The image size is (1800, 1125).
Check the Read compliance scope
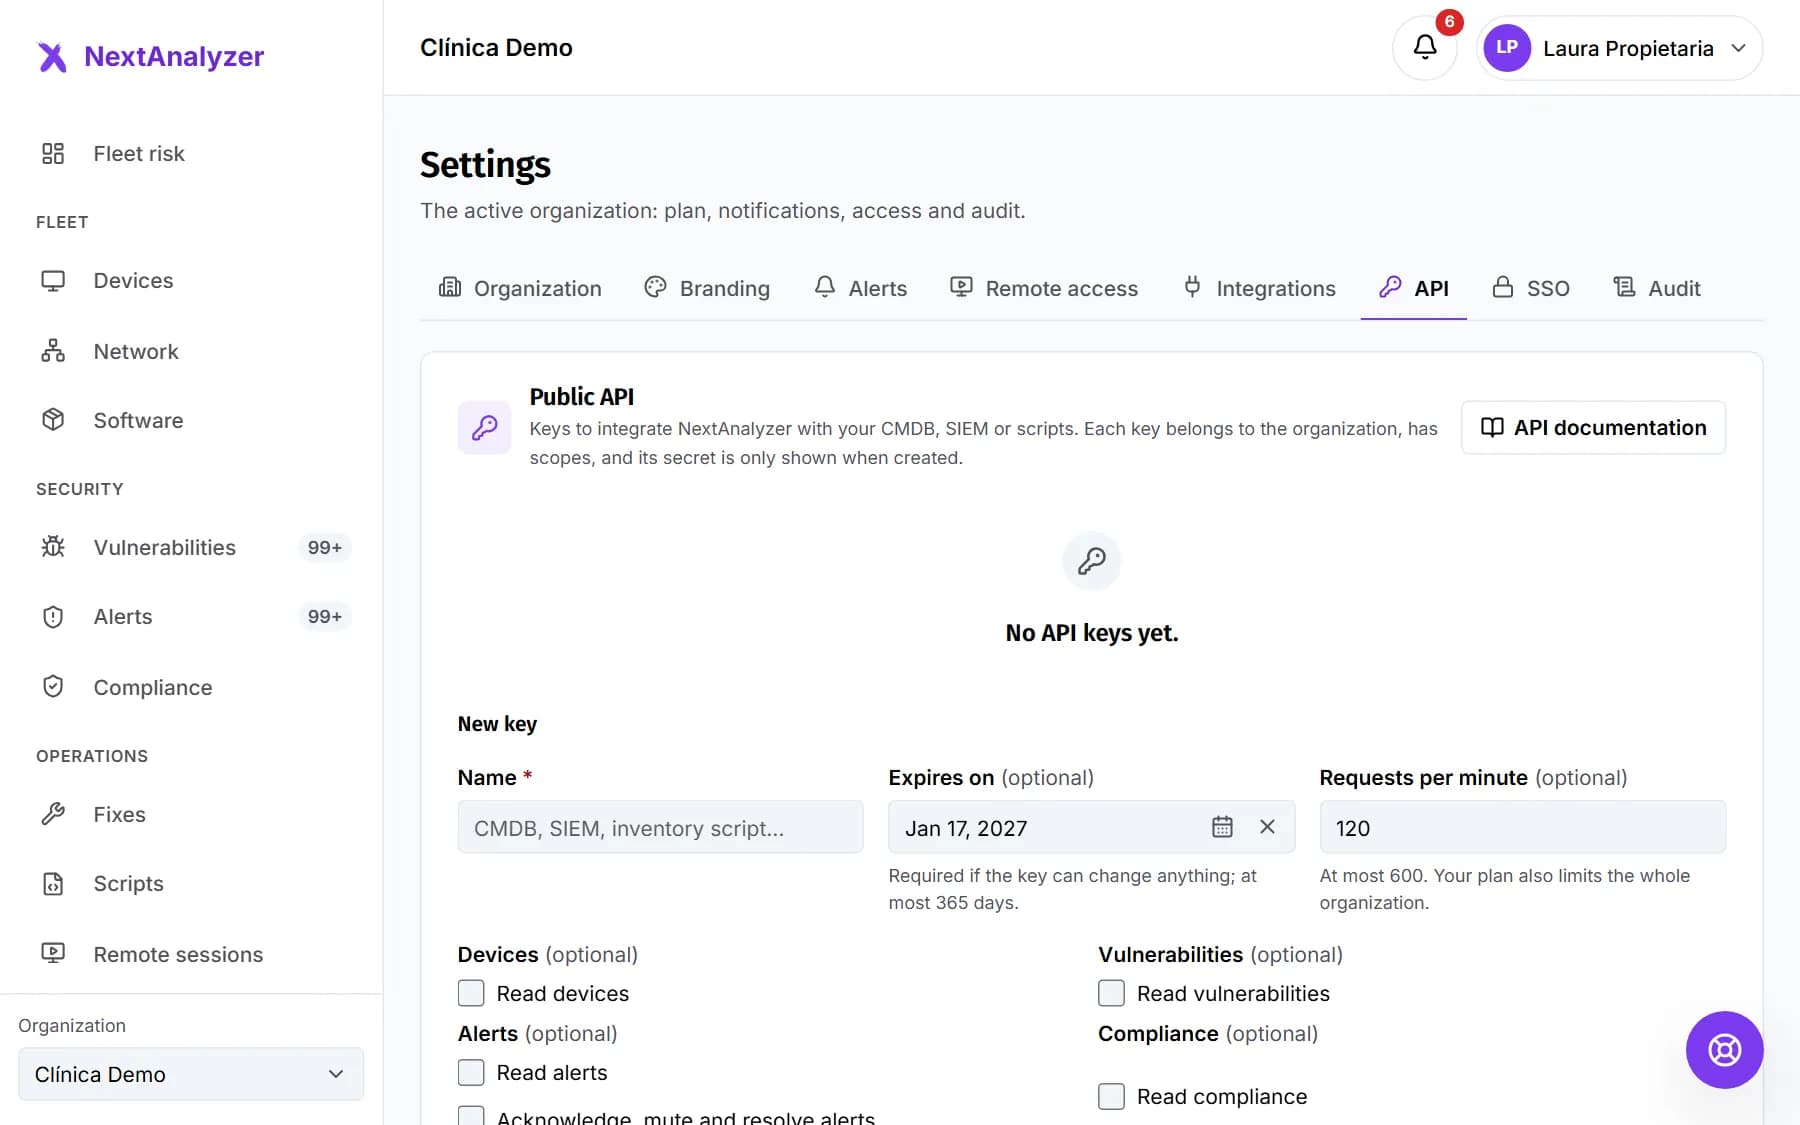pos(1111,1096)
